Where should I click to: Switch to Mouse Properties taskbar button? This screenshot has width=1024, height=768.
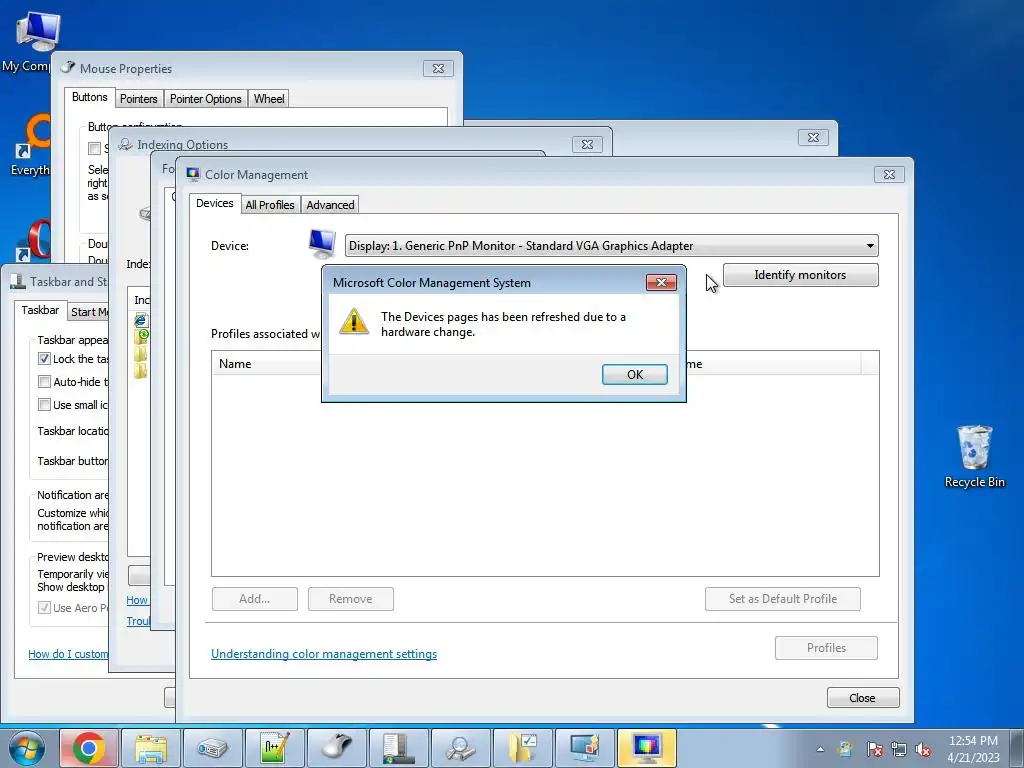pyautogui.click(x=336, y=748)
